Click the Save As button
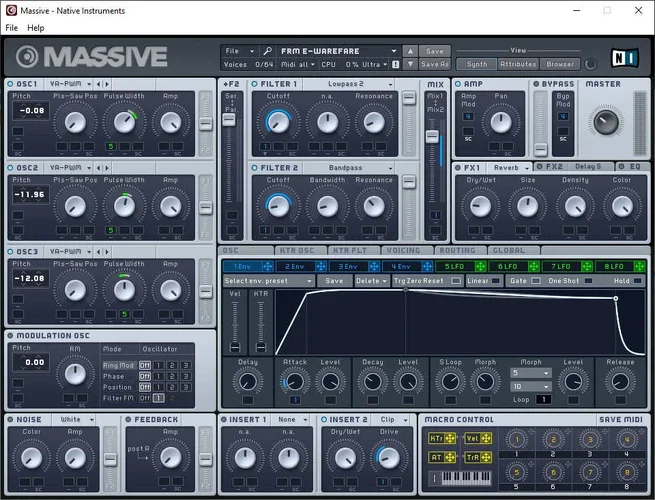The height and width of the screenshot is (500, 655). point(435,64)
